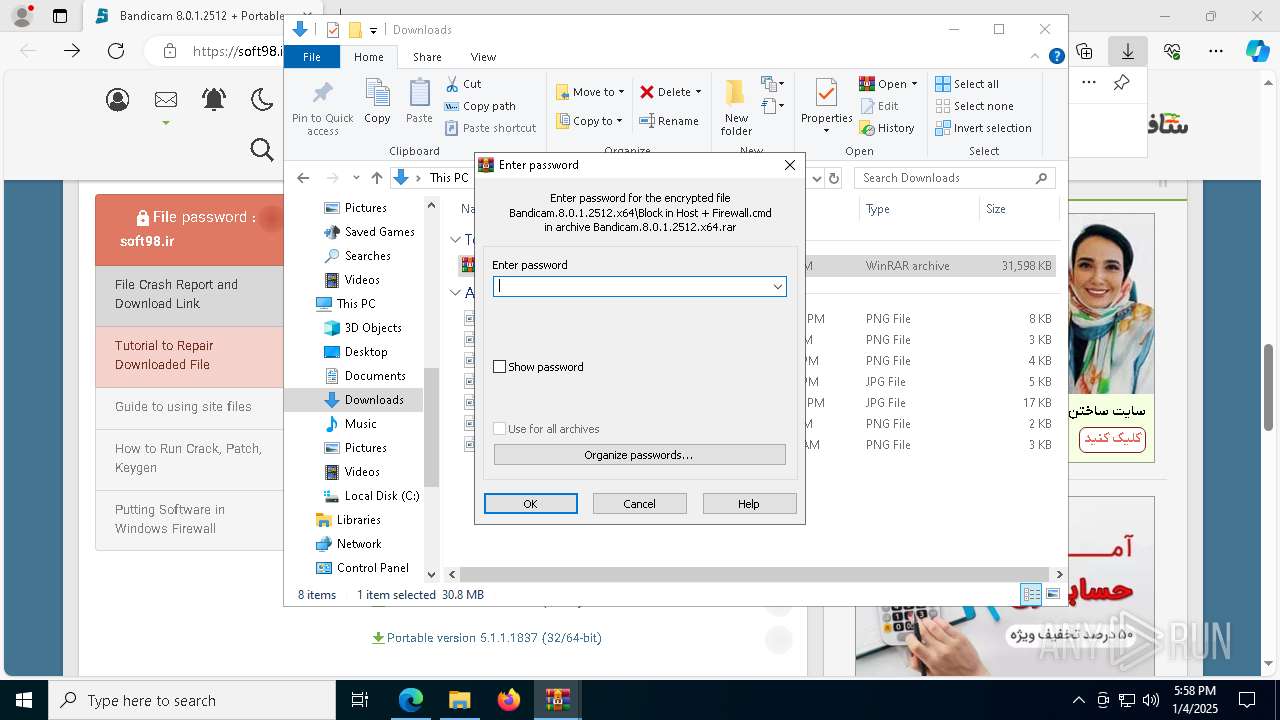Select Control Panel in the tree
This screenshot has height=720, width=1280.
[x=372, y=568]
